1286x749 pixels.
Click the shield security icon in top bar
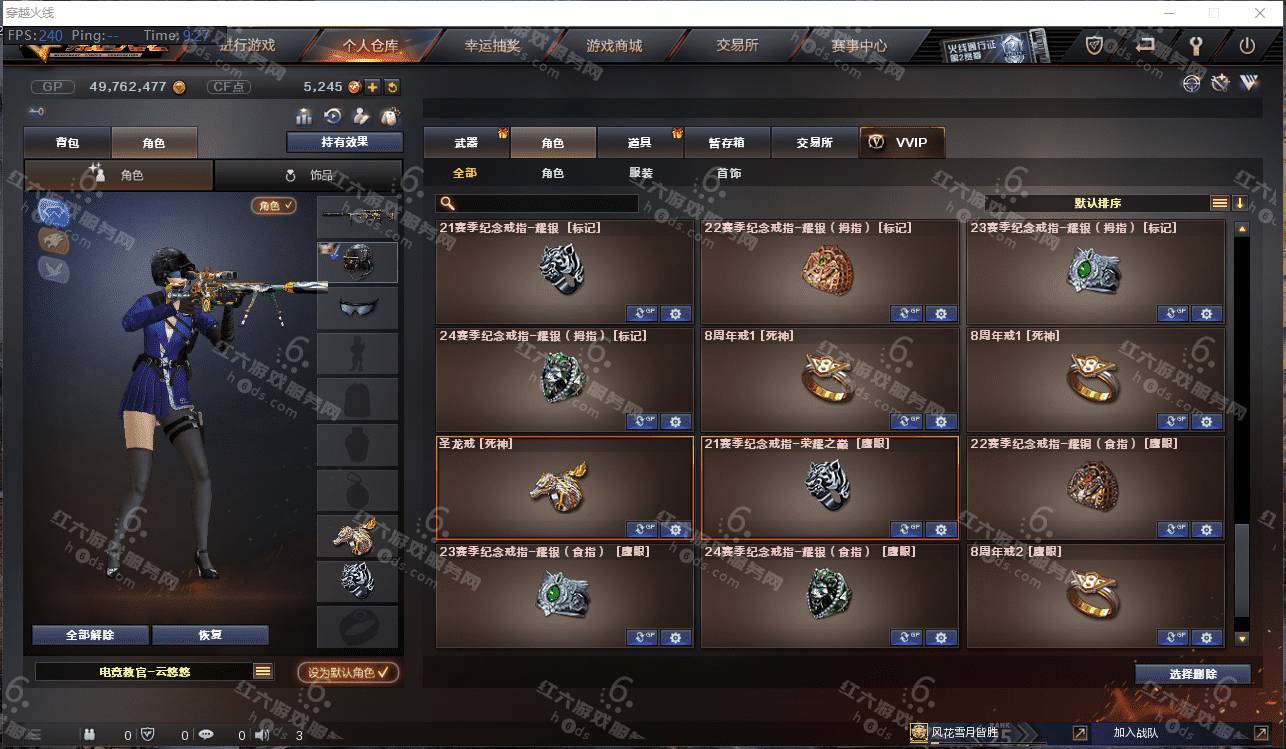[x=1094, y=46]
